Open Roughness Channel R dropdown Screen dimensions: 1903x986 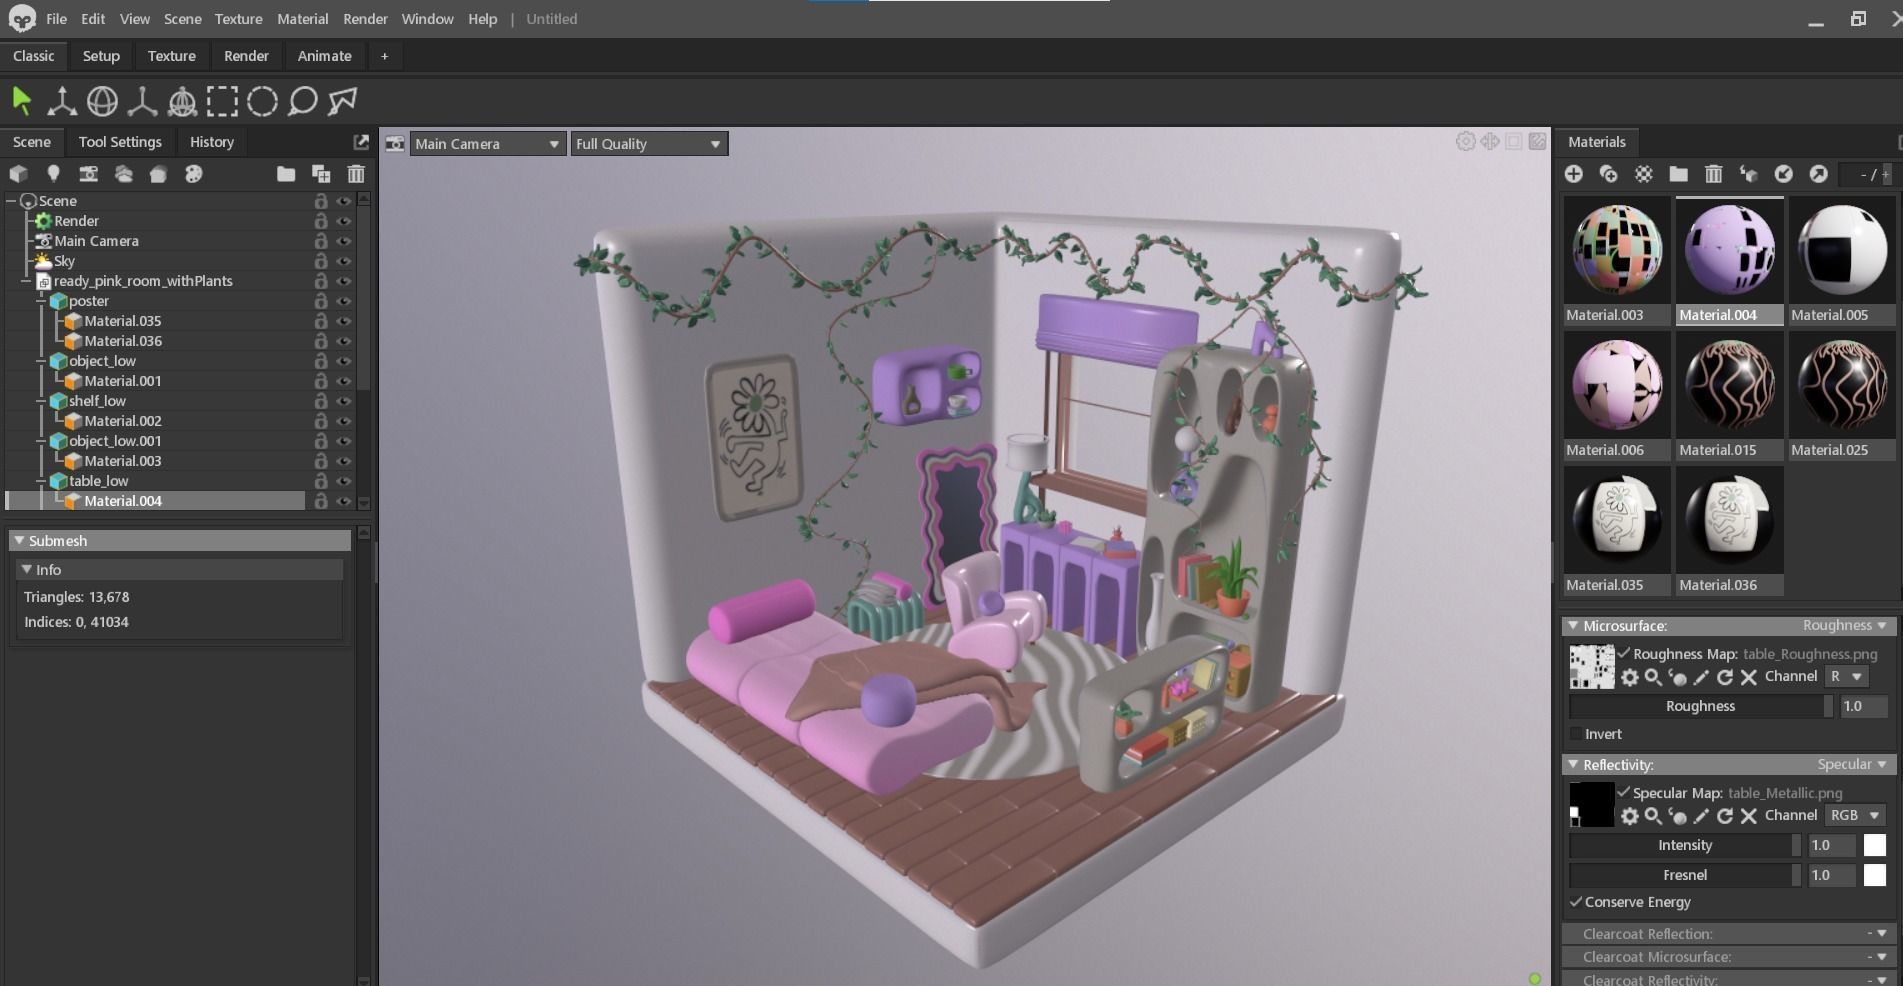point(1846,677)
